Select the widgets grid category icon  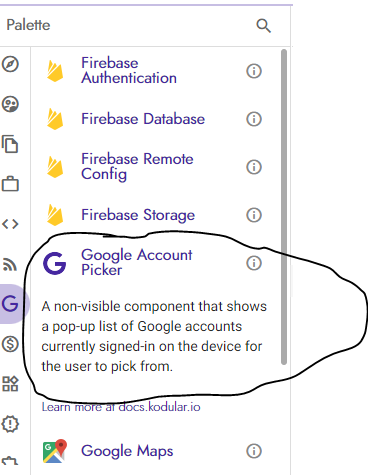click(10, 384)
